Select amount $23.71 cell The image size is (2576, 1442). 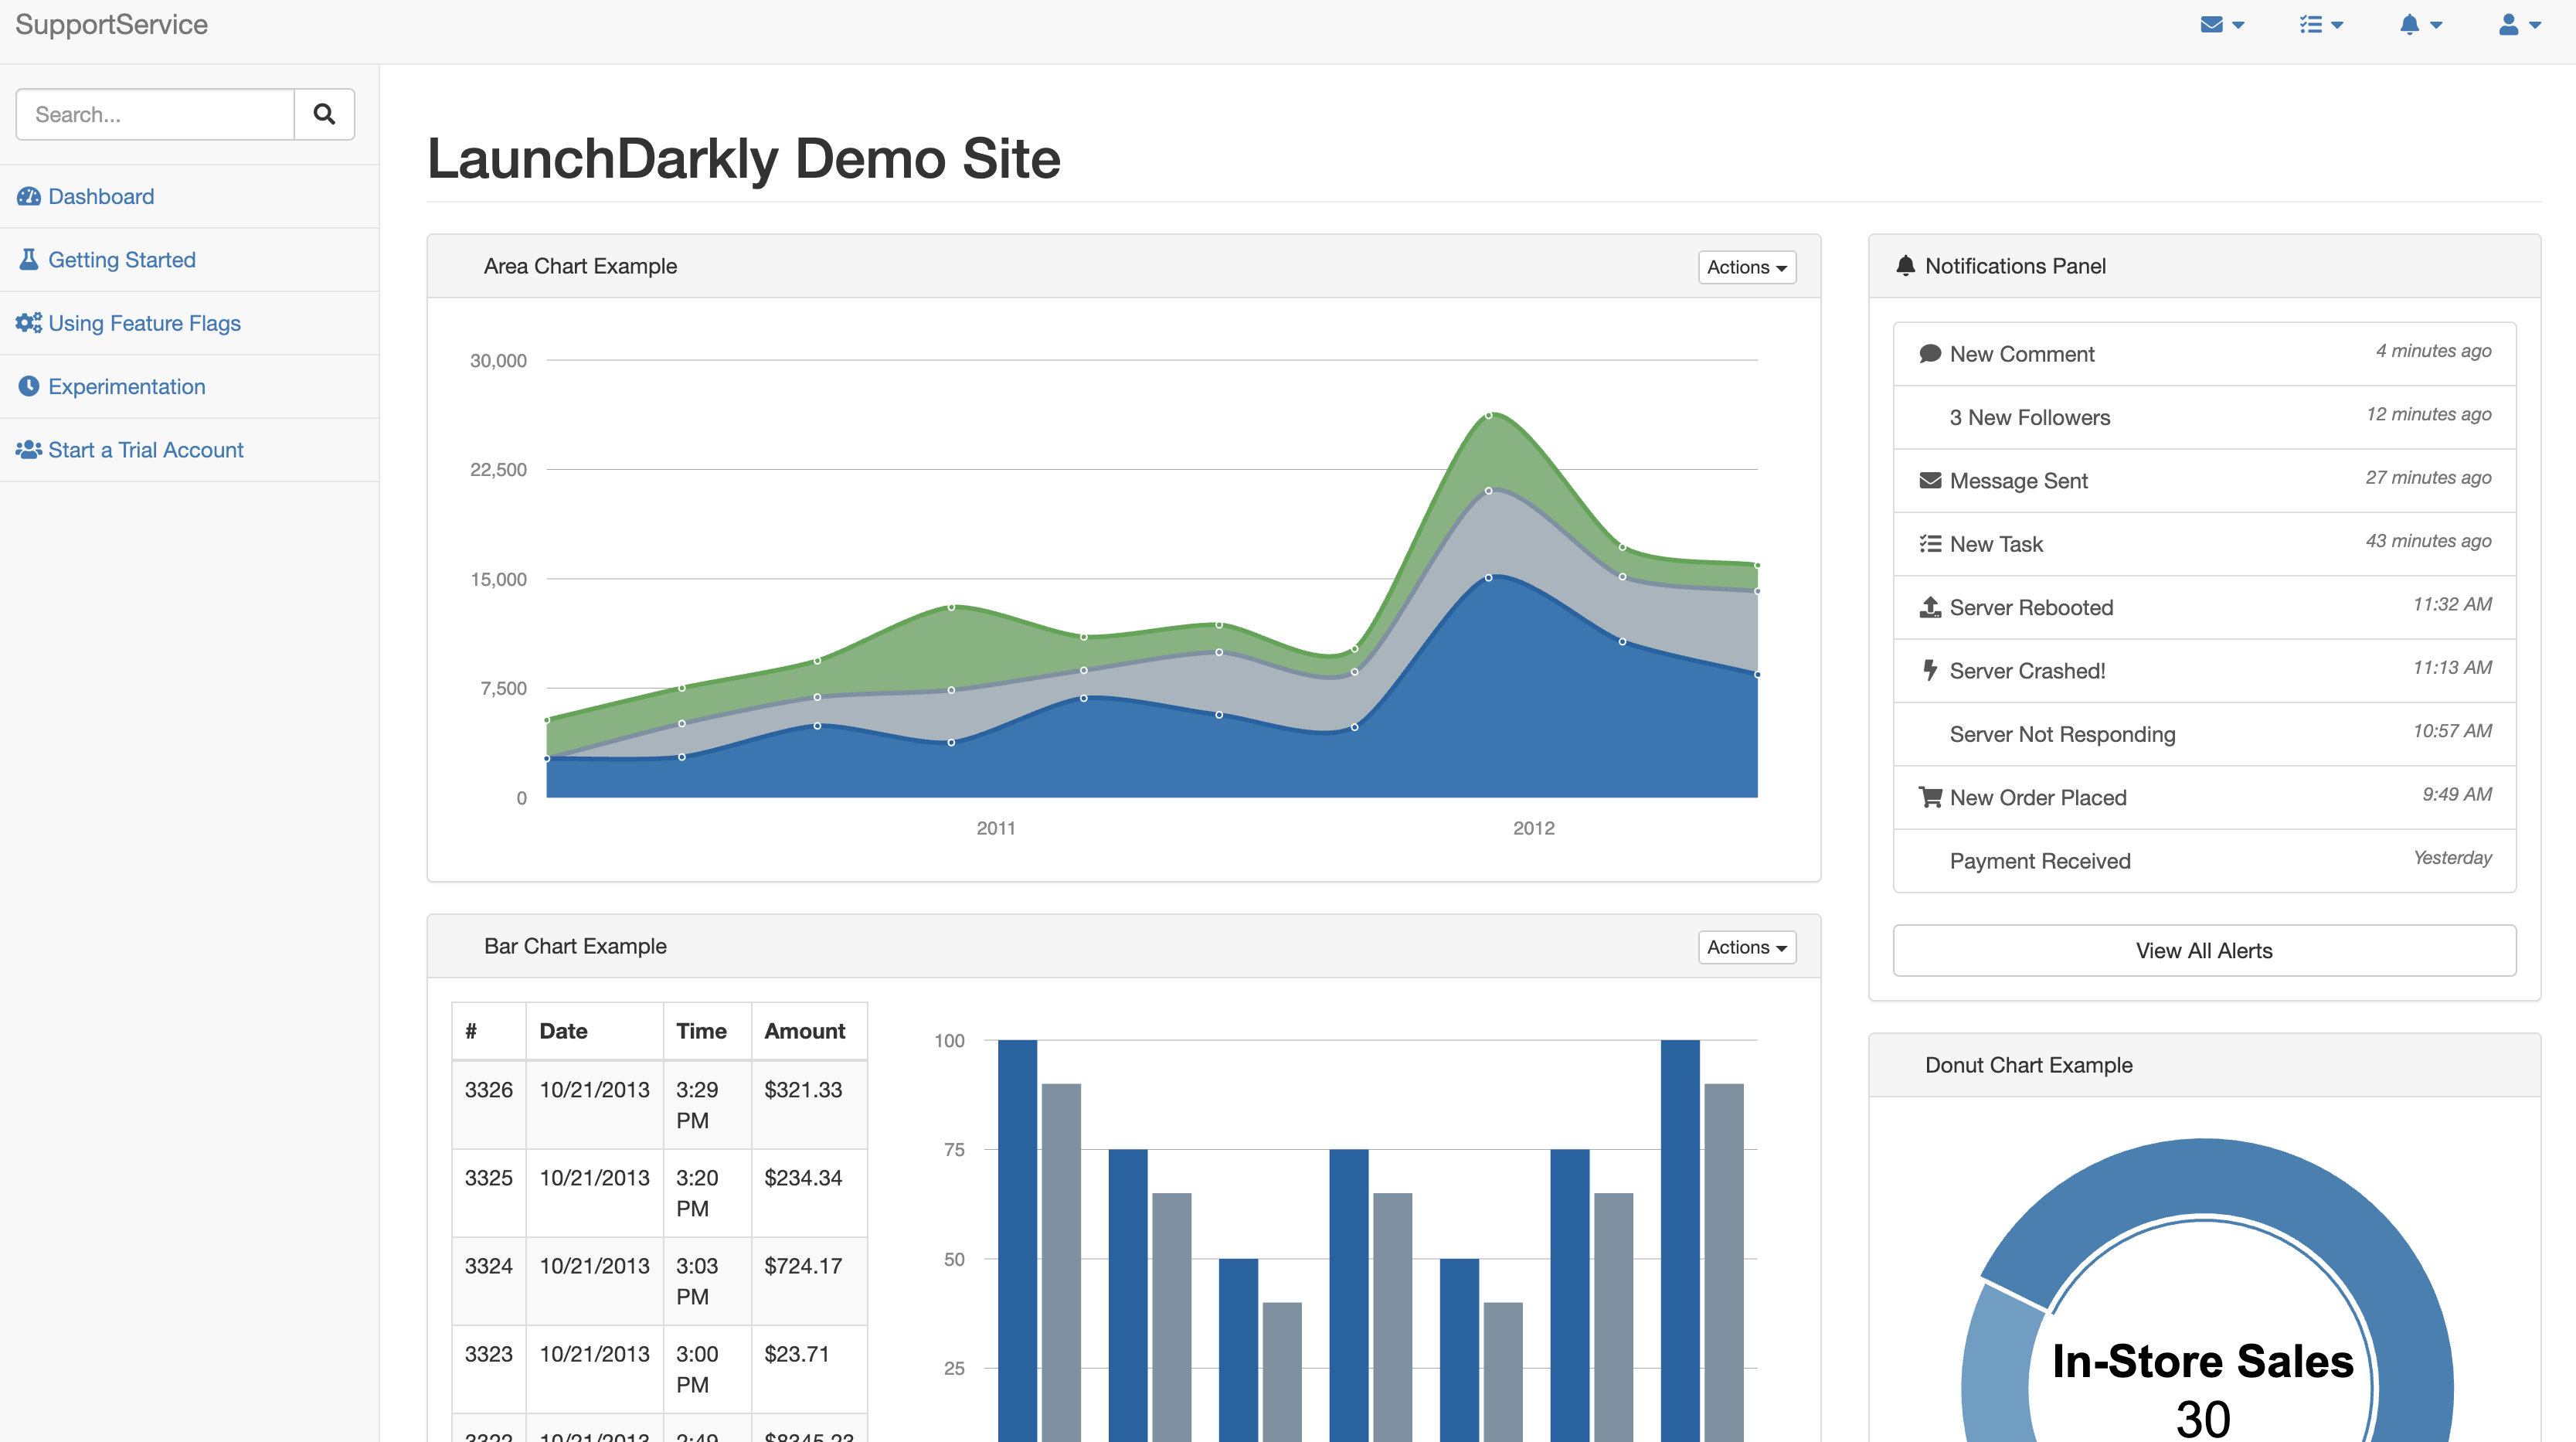pos(809,1369)
